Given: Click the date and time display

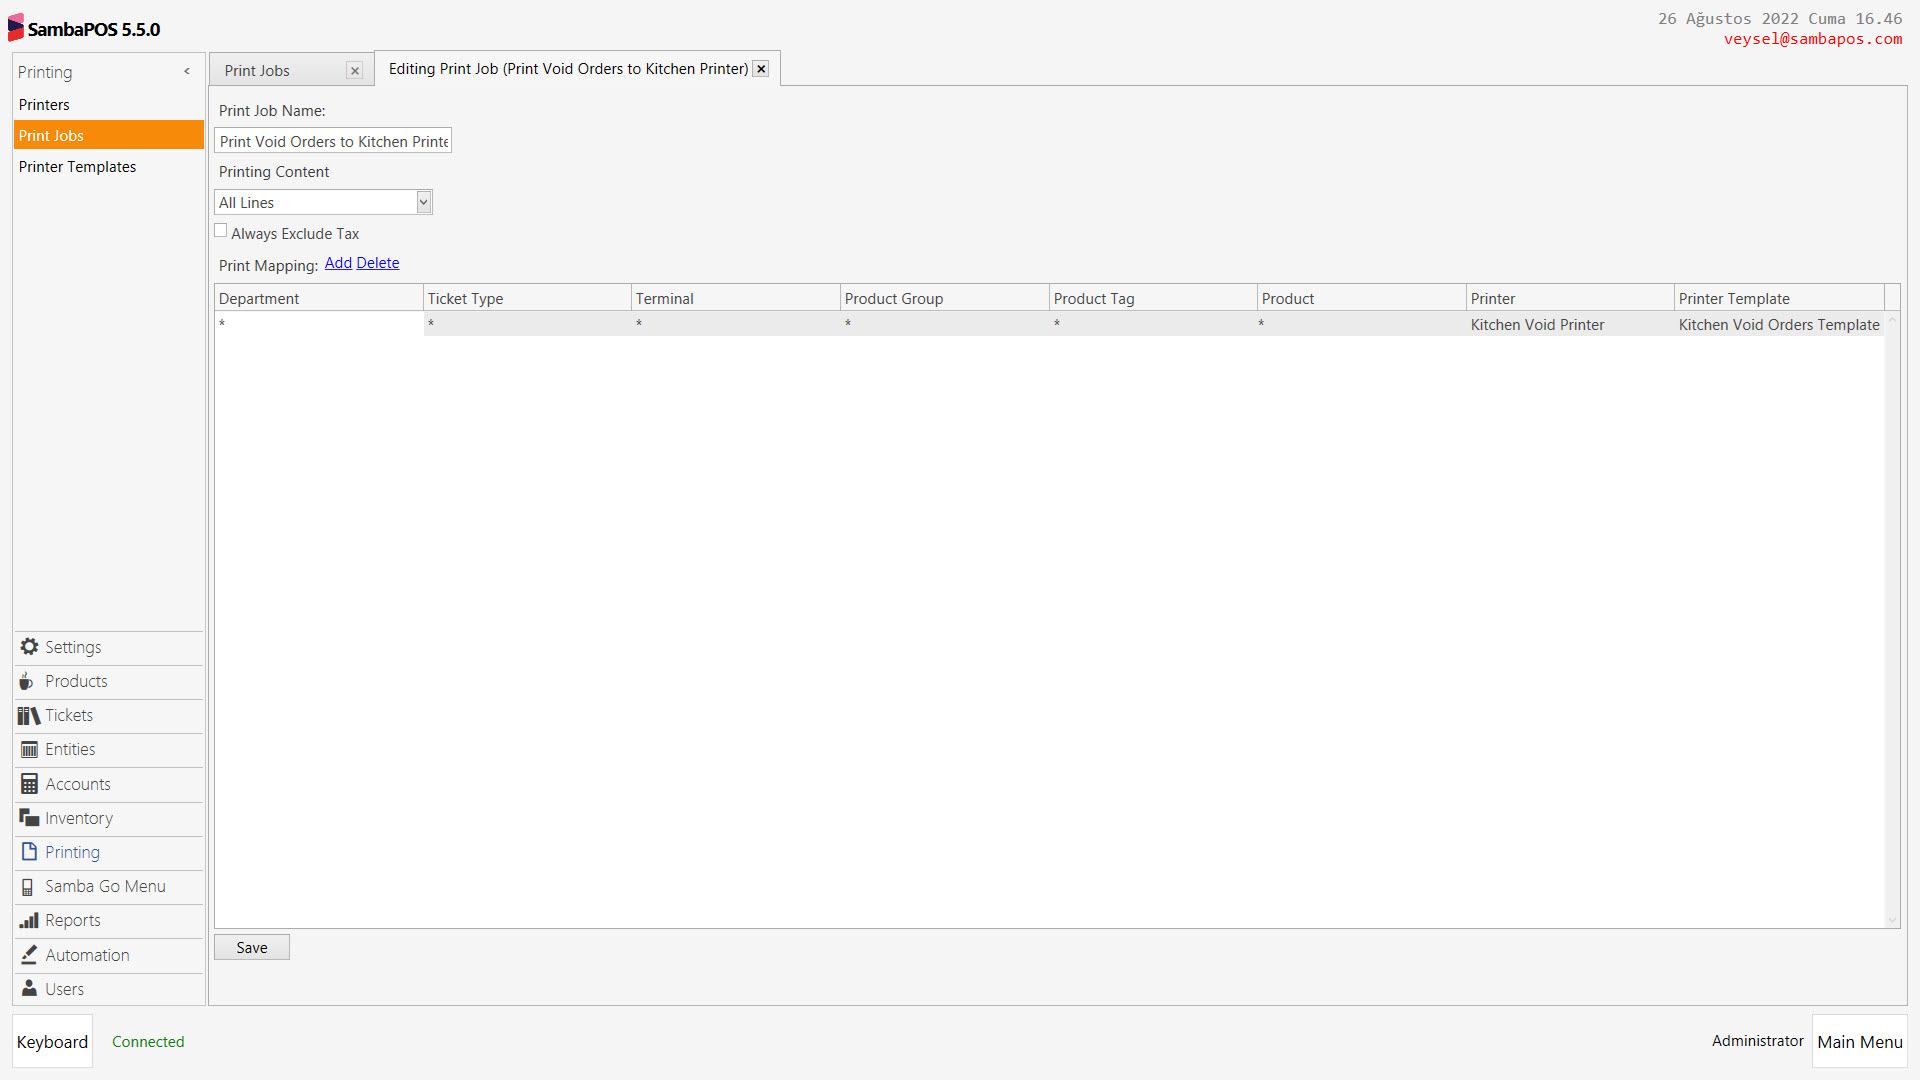Looking at the screenshot, I should point(1780,19).
